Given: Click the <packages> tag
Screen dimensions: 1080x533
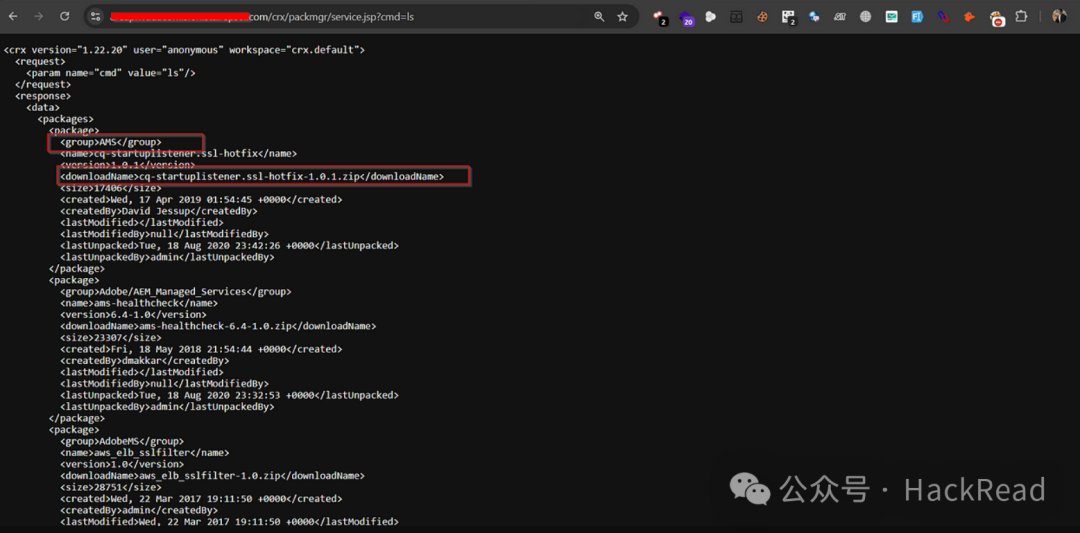Looking at the screenshot, I should tap(65, 118).
